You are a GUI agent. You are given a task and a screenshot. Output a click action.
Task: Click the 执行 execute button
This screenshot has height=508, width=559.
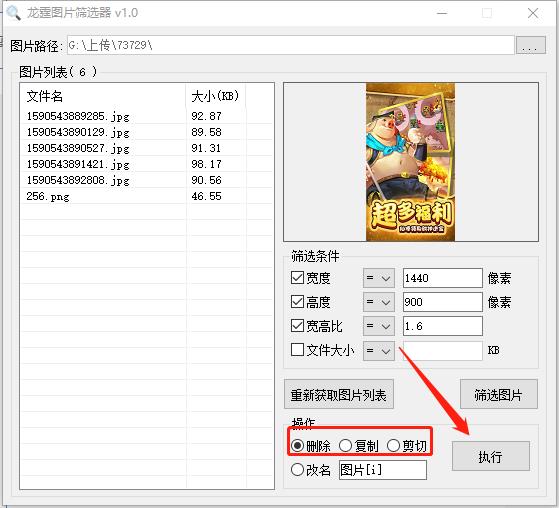491,456
